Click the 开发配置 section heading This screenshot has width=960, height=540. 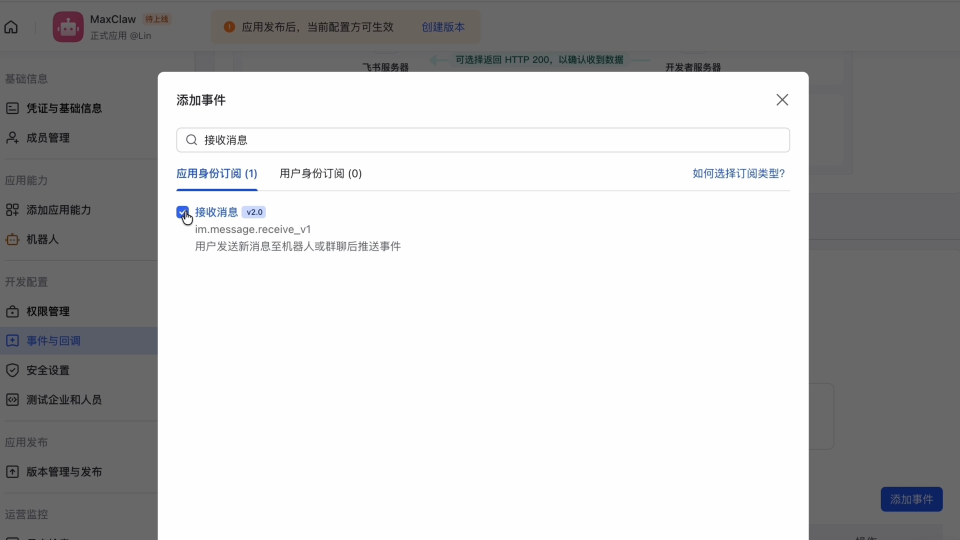26,282
